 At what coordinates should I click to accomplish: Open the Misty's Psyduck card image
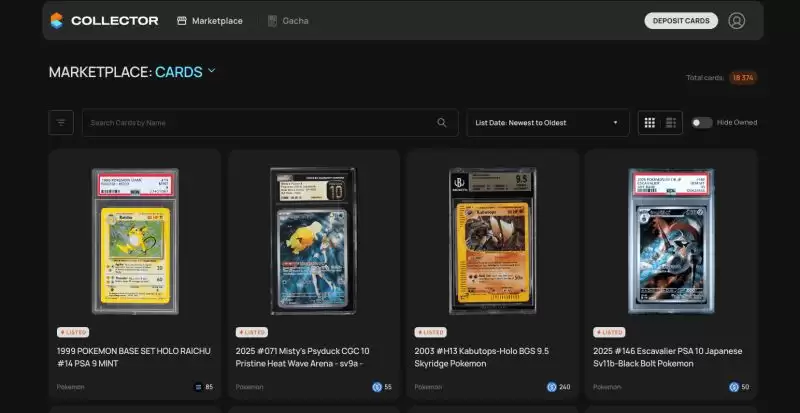[314, 241]
